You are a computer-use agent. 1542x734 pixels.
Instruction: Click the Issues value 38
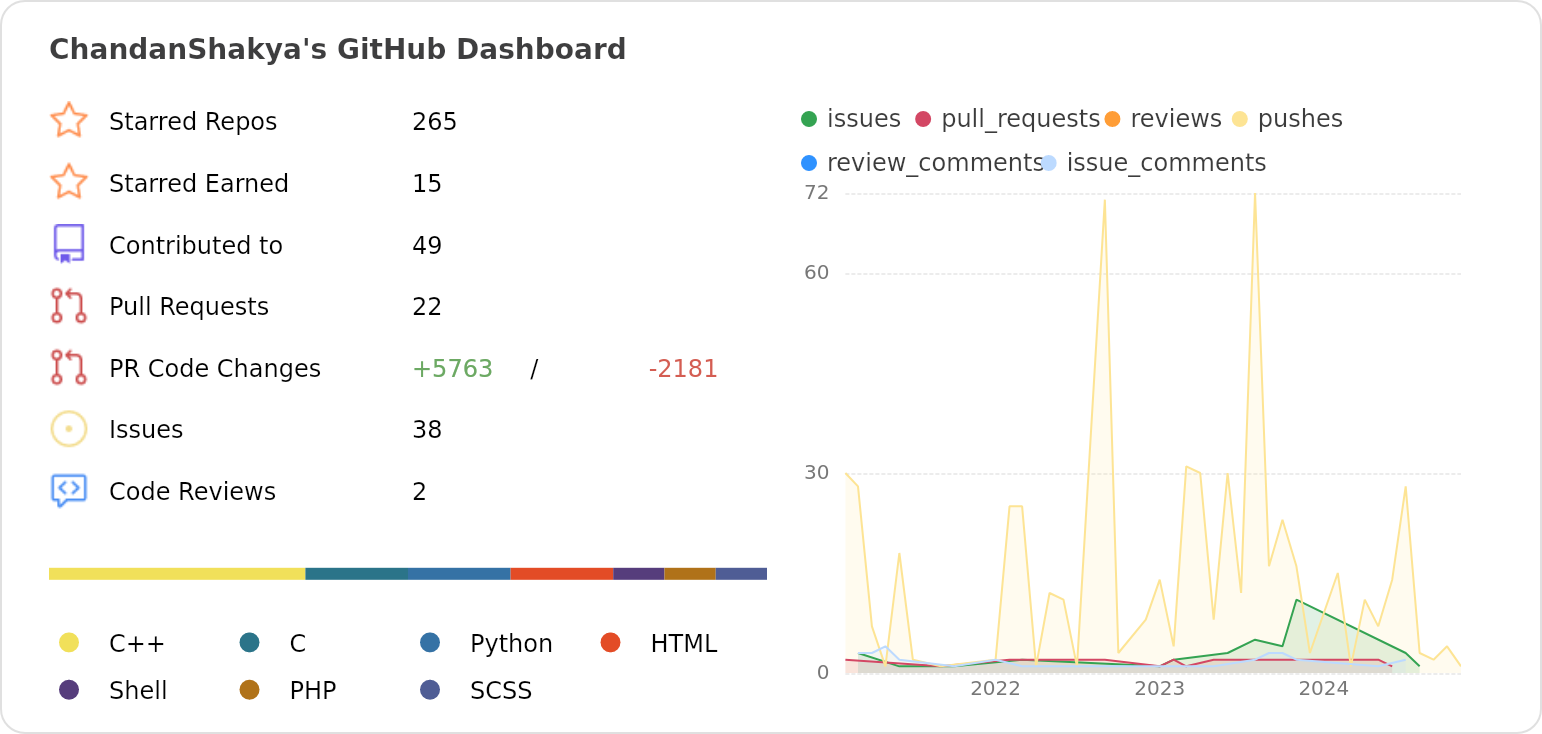(x=427, y=430)
